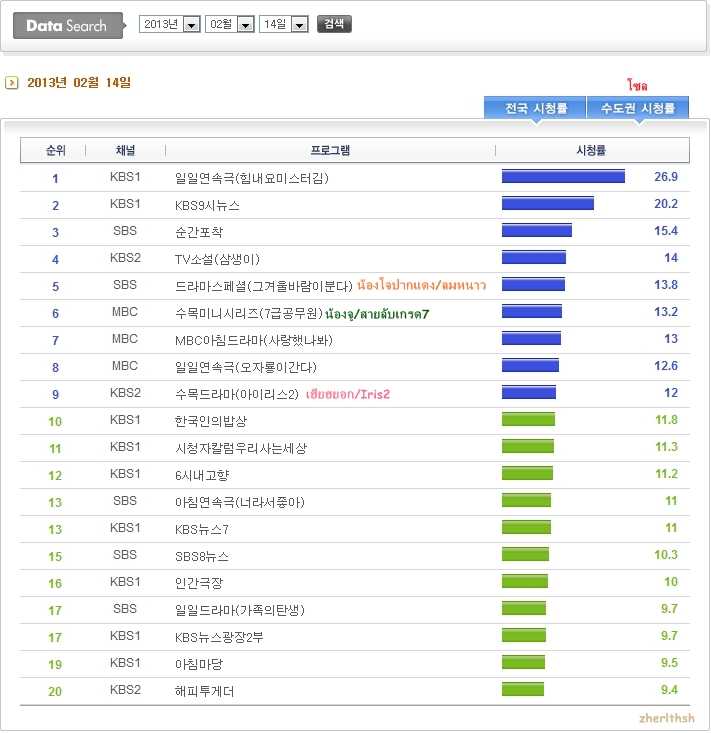Select program 일일연속극(오자룡이간다)
The image size is (711, 733).
click(x=246, y=367)
